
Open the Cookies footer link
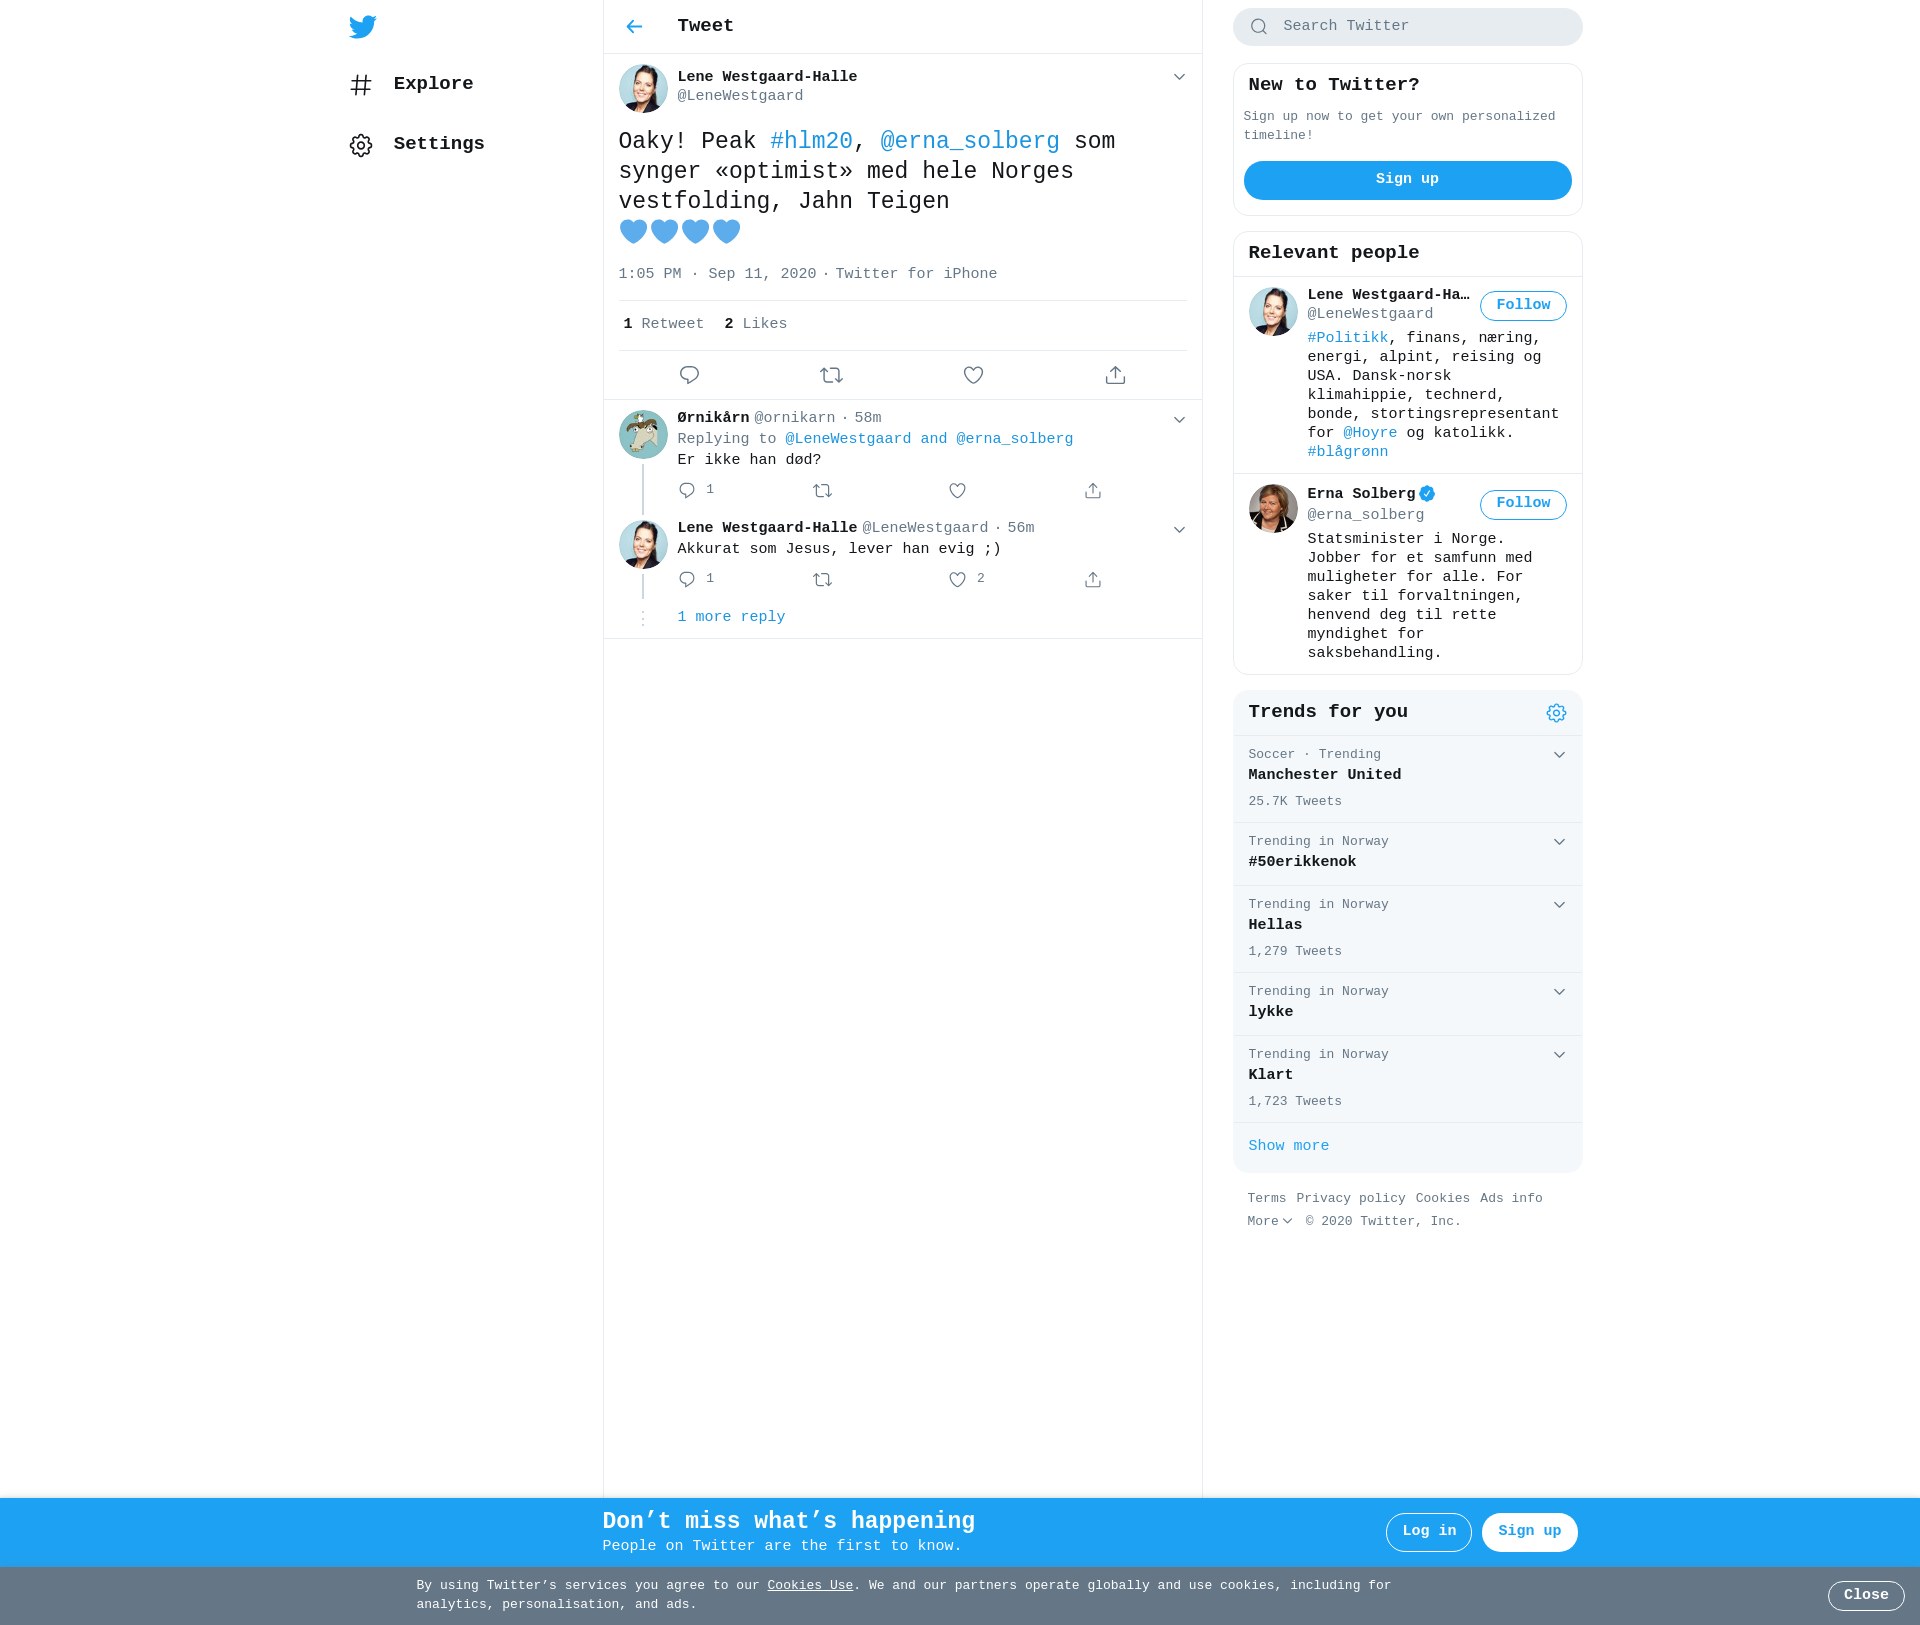[x=1442, y=1198]
